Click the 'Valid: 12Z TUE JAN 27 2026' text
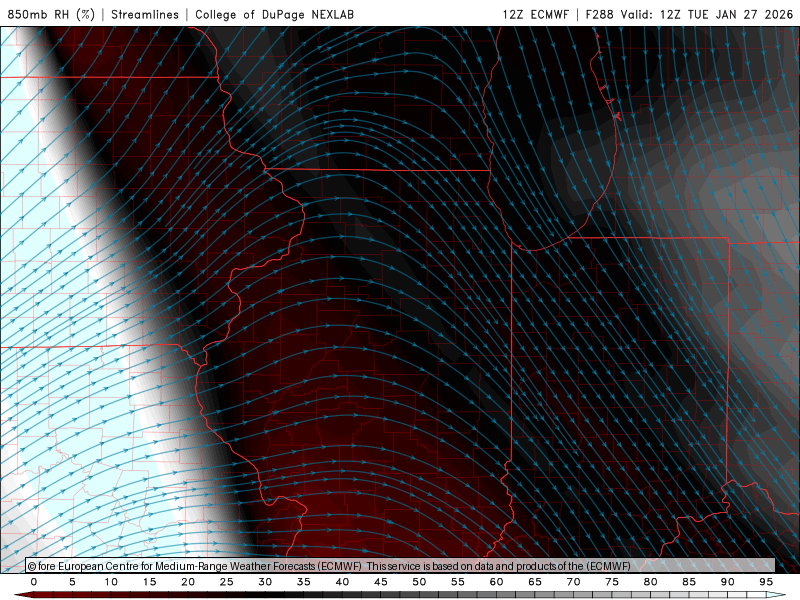The width and height of the screenshot is (800, 600). point(707,14)
